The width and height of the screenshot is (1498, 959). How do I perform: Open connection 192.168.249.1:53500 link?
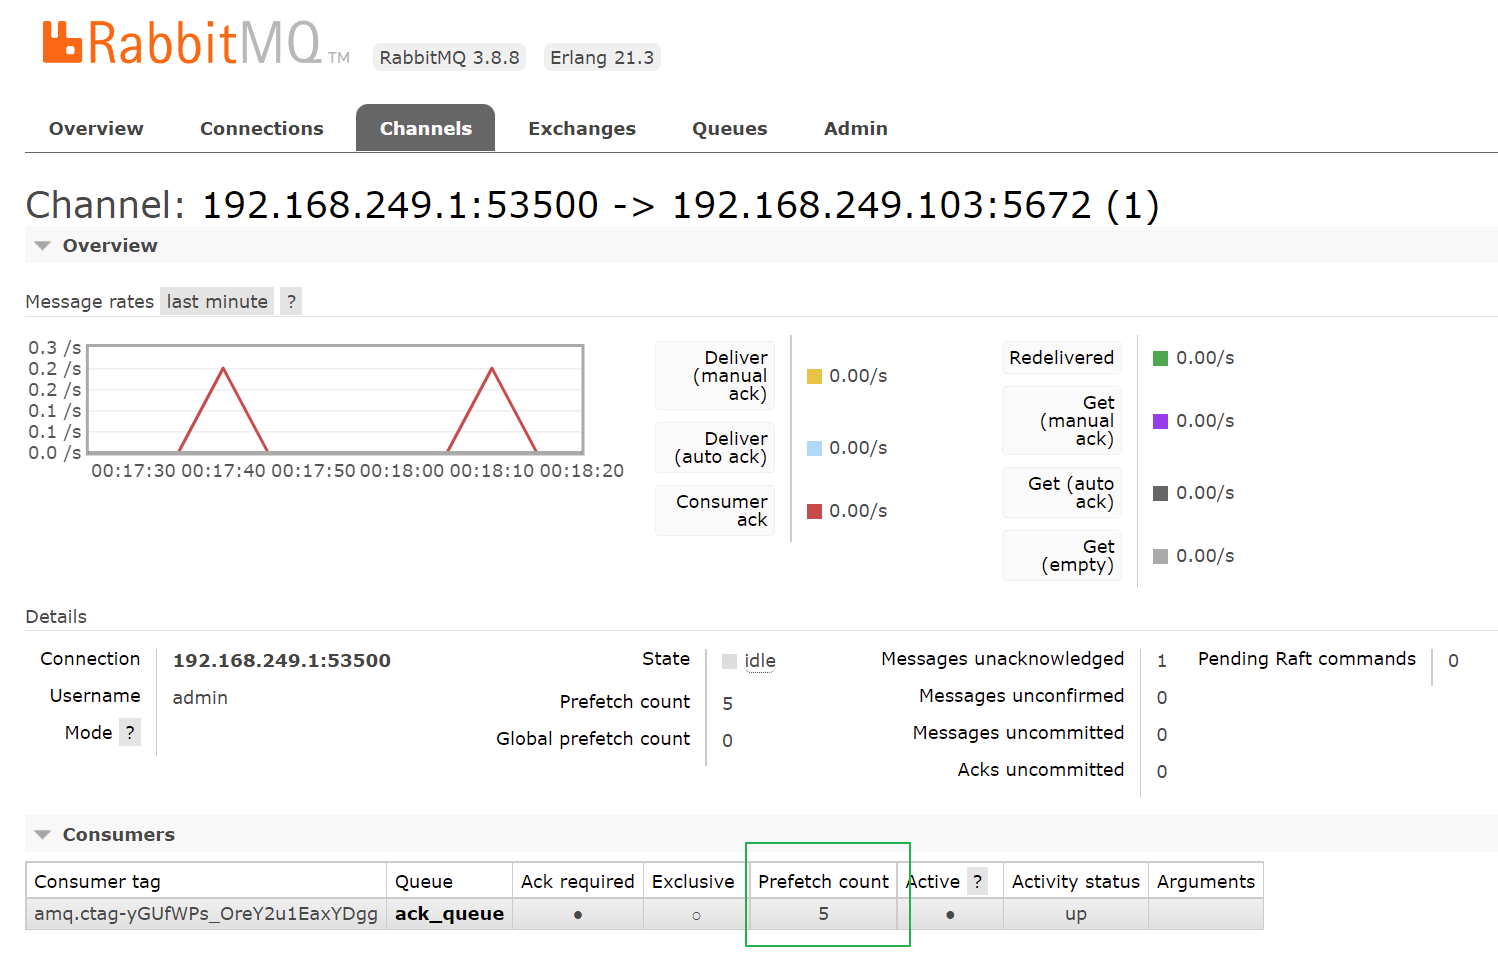282,661
